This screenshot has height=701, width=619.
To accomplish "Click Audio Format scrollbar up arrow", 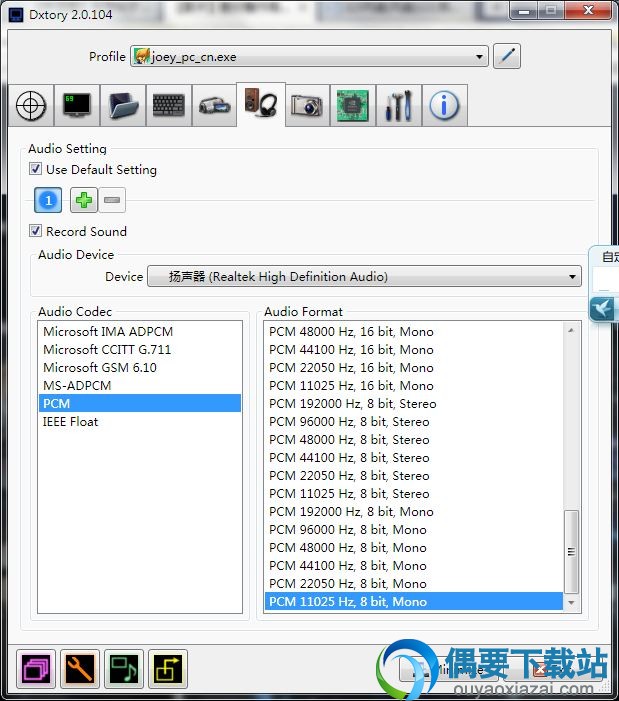I will [x=571, y=330].
